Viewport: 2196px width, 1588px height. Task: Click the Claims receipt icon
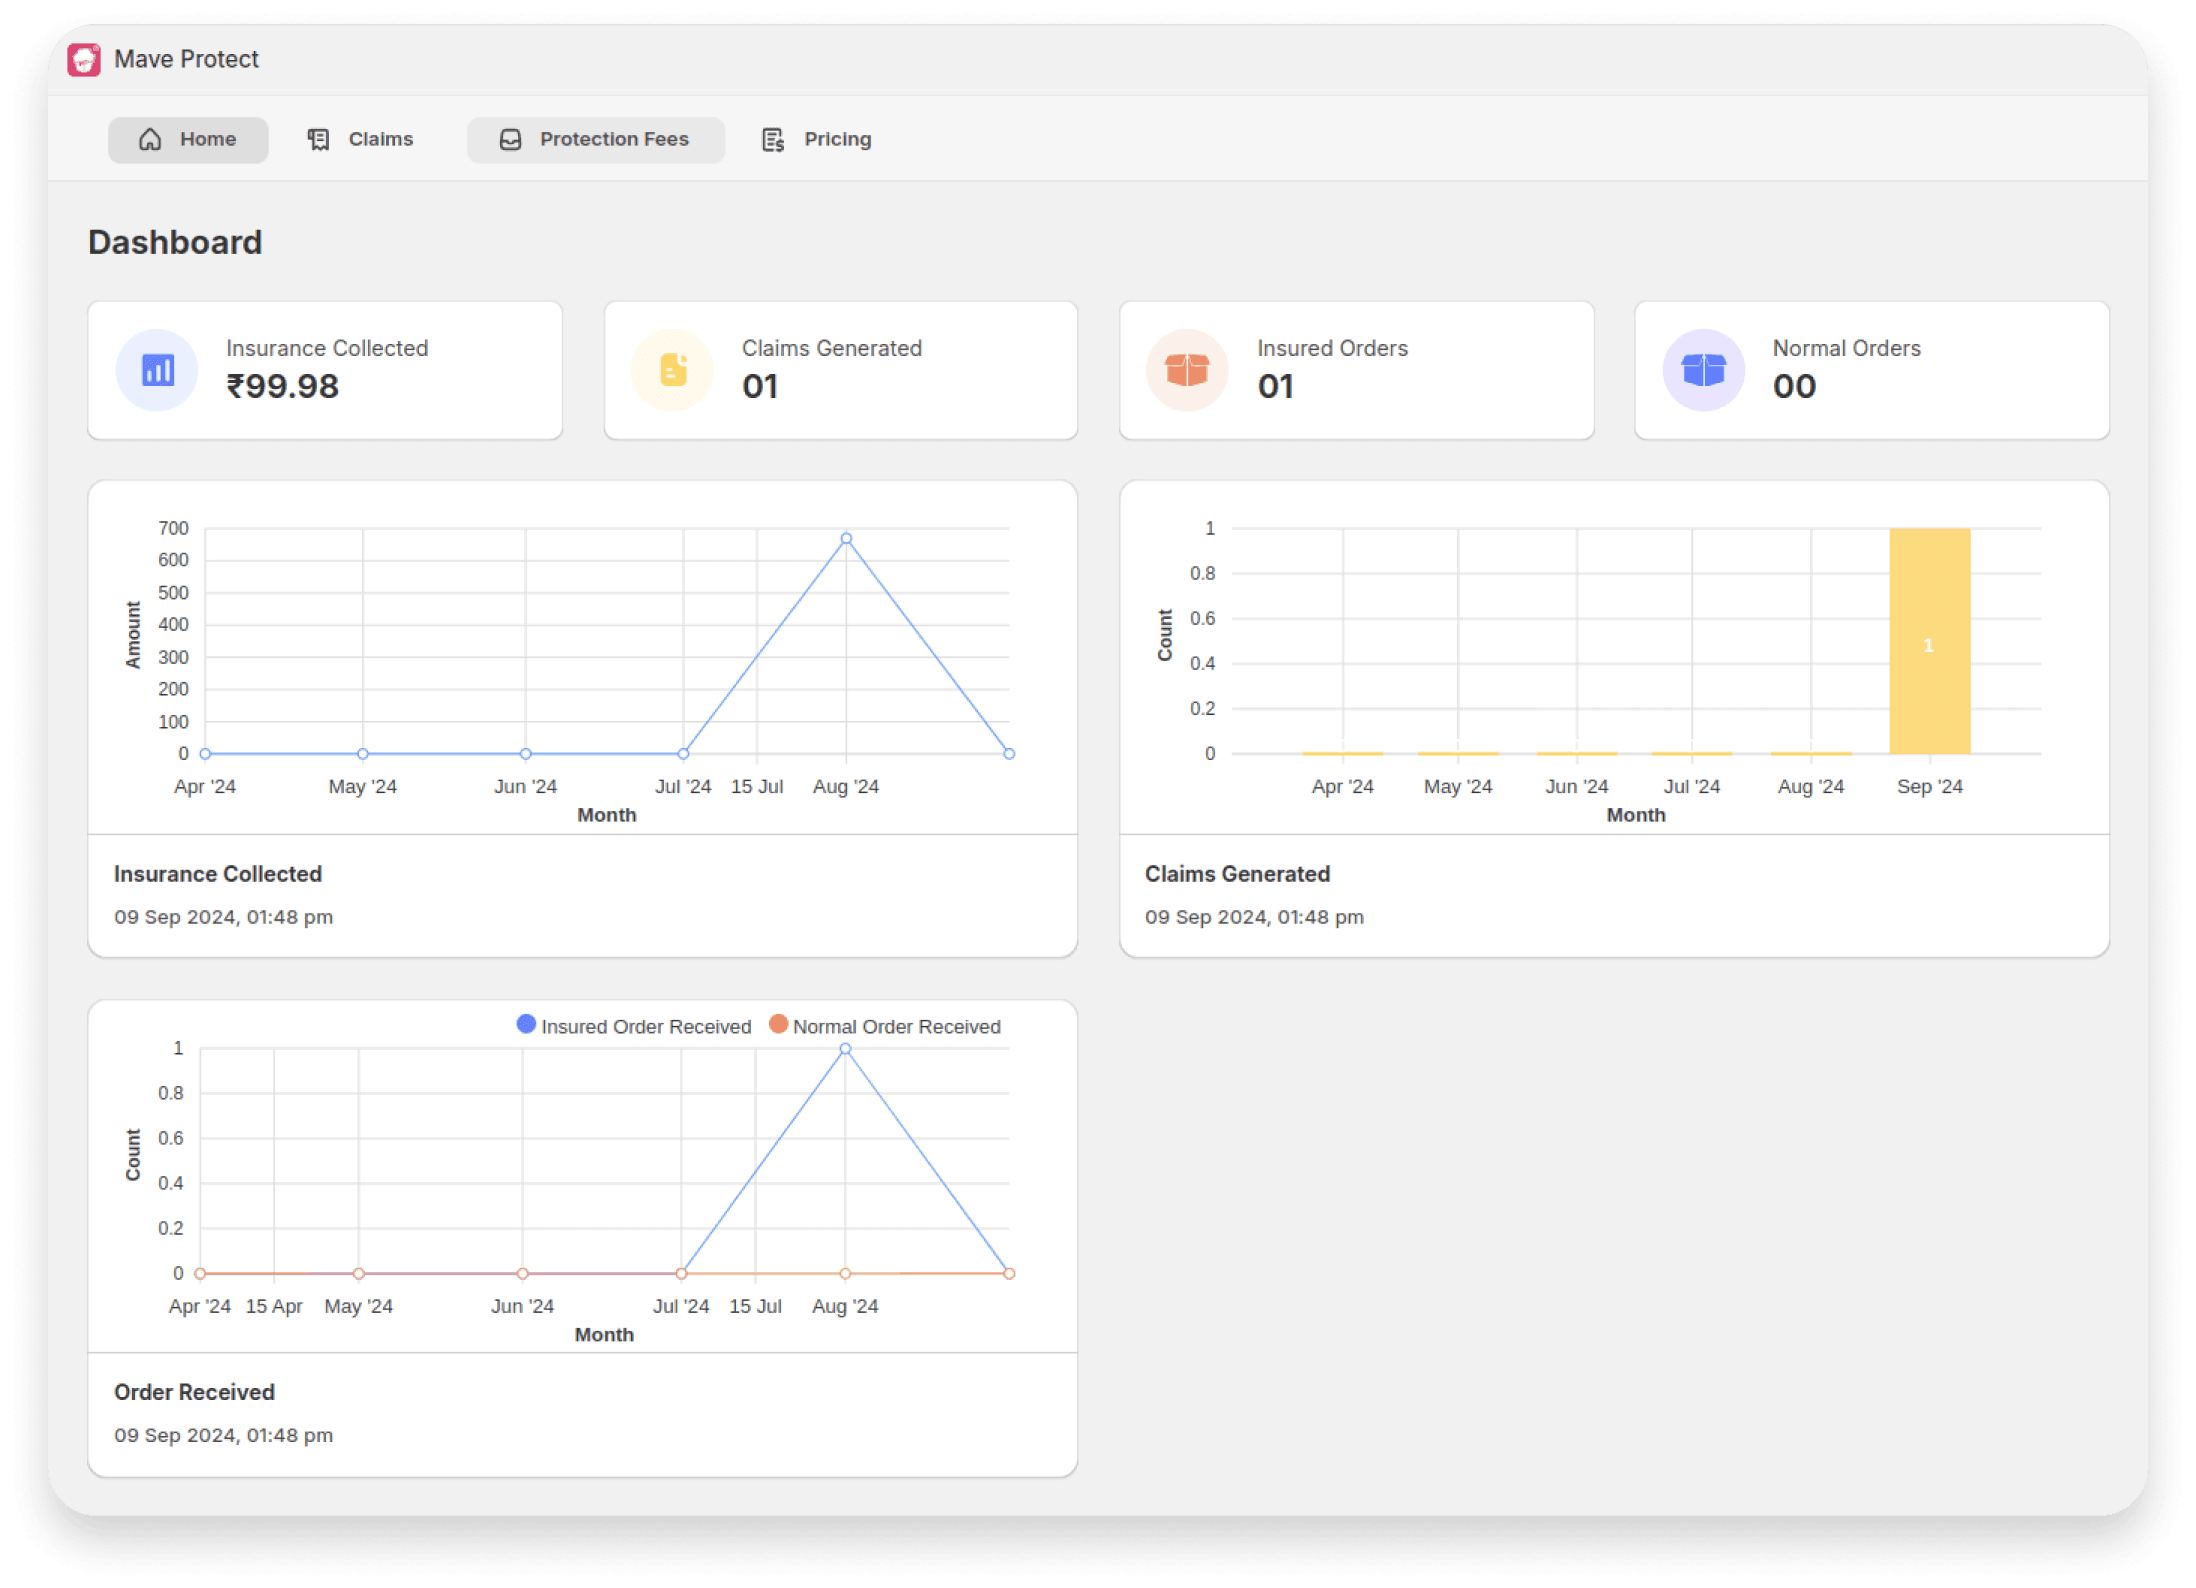point(318,140)
